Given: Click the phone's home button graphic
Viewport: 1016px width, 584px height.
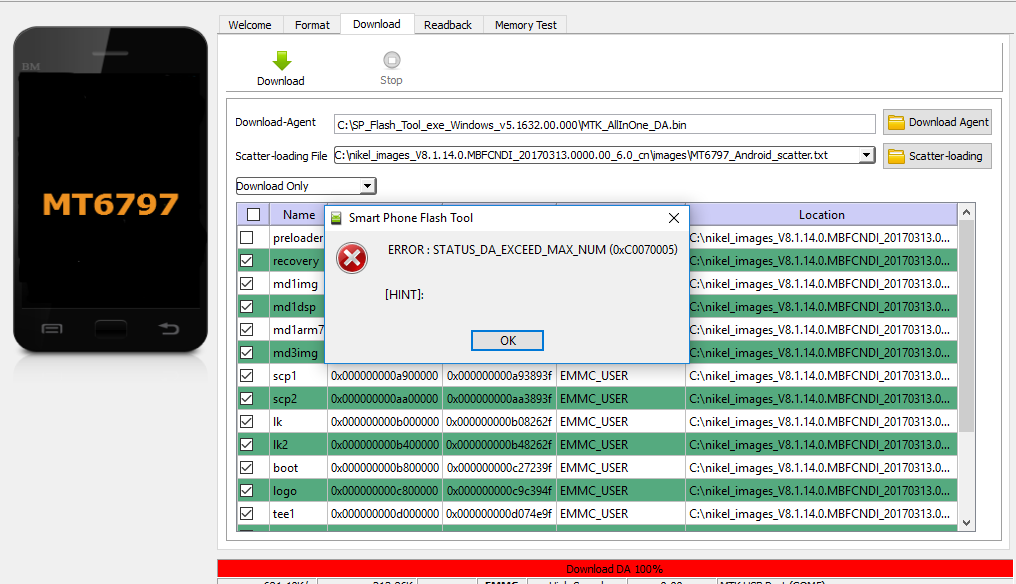Looking at the screenshot, I should pos(110,328).
